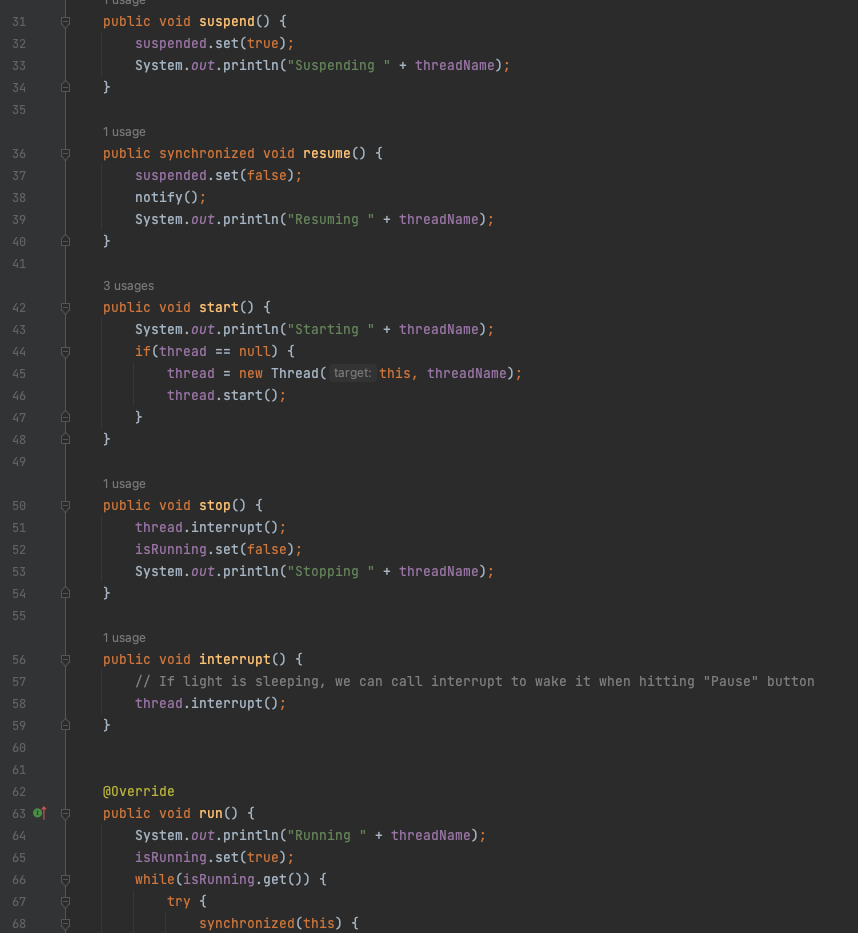This screenshot has width=858, height=933.
Task: Click the 'notify();' call
Action: [x=170, y=198]
